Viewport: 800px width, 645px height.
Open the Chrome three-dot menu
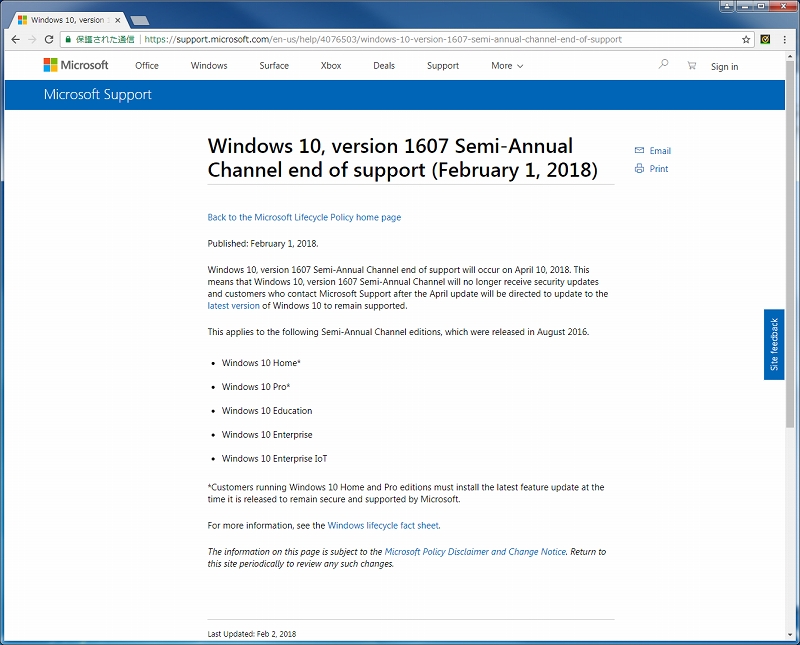click(x=785, y=39)
